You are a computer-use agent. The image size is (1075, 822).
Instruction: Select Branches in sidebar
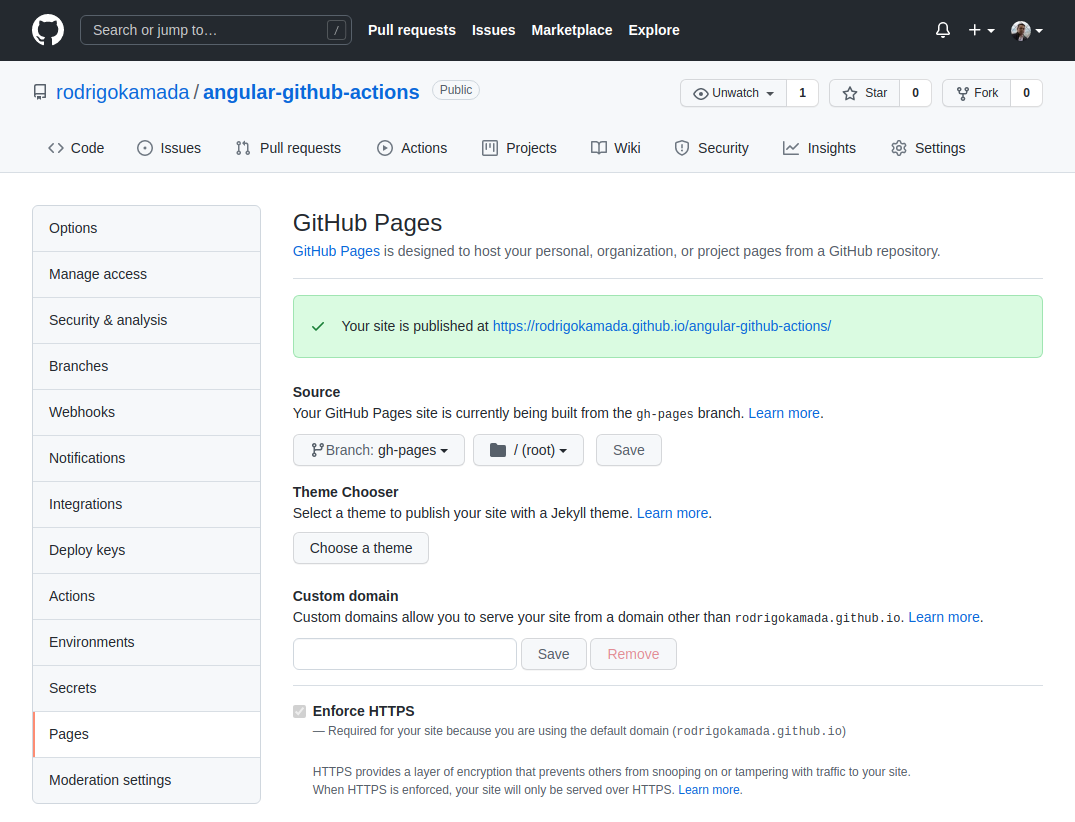[147, 366]
